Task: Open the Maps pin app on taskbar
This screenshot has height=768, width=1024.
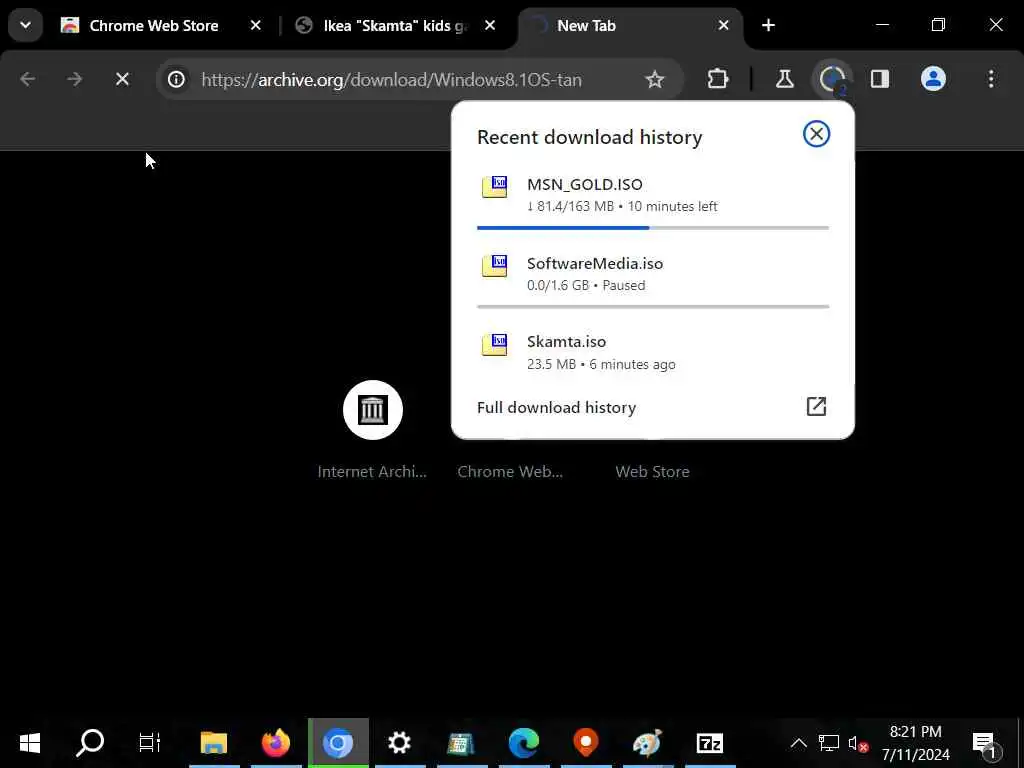Action: point(586,743)
